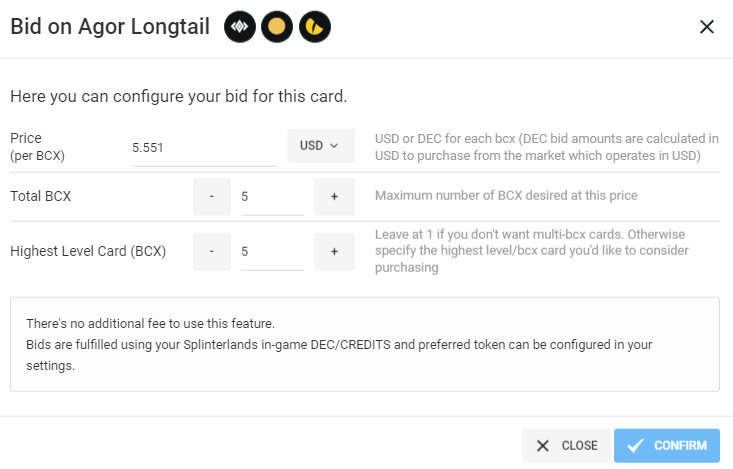Decrease Highest Level Card BCX value
The height and width of the screenshot is (469, 733).
pos(212,252)
